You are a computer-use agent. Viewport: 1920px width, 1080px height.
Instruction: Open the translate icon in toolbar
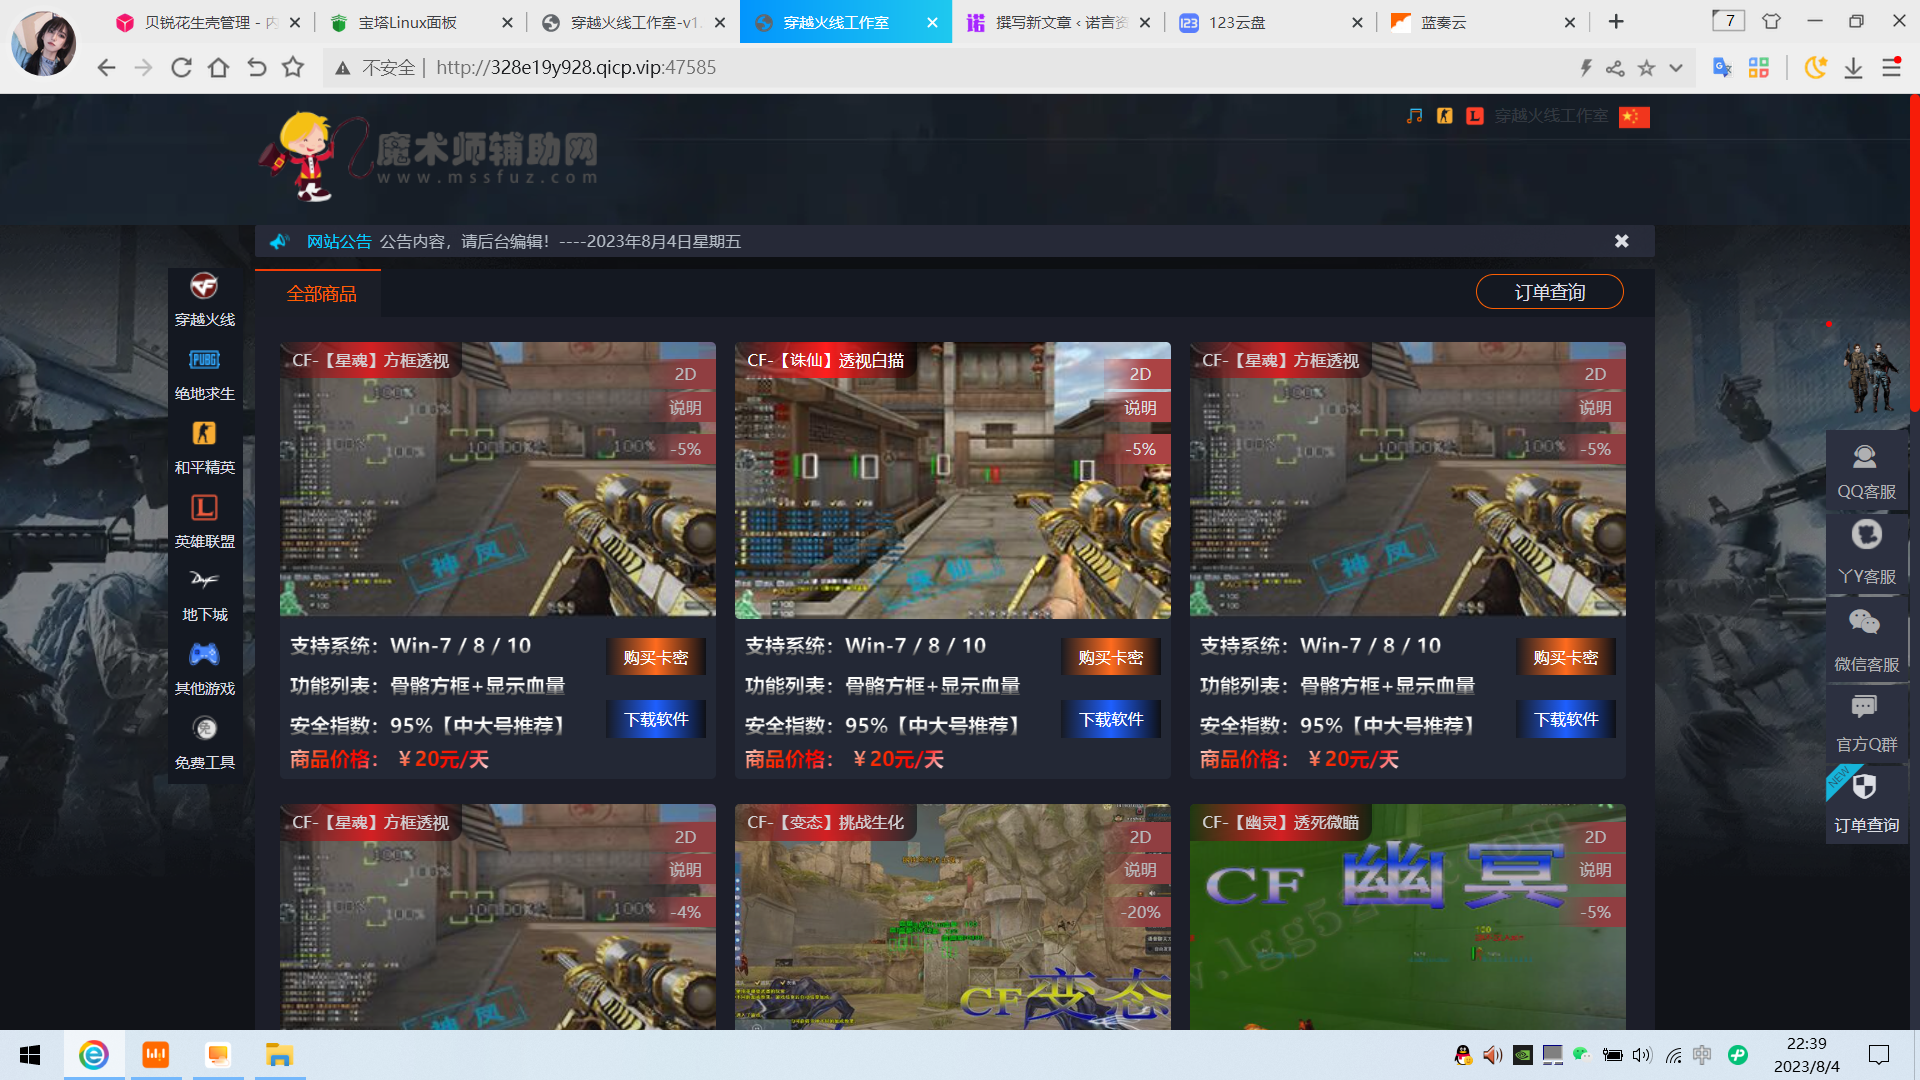tap(1722, 68)
